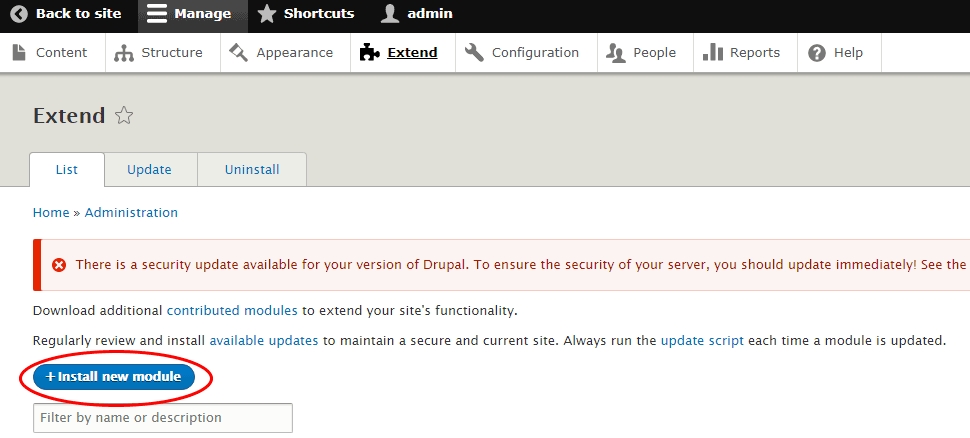Click the Back to site arrow icon
Screen dimensions: 970x438
(x=19, y=14)
